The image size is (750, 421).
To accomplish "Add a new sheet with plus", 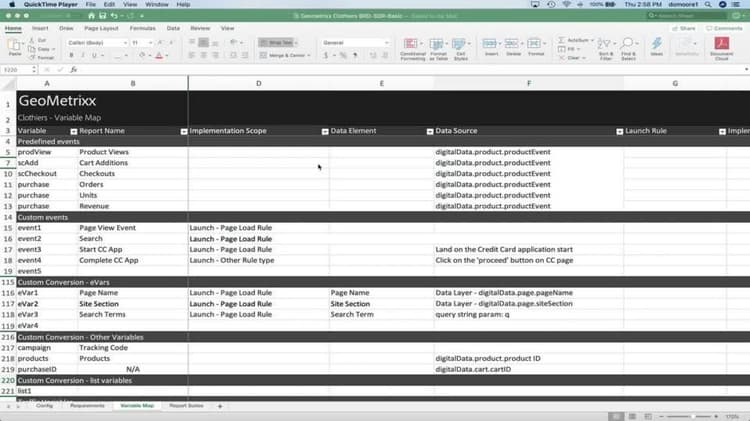I will click(220, 406).
